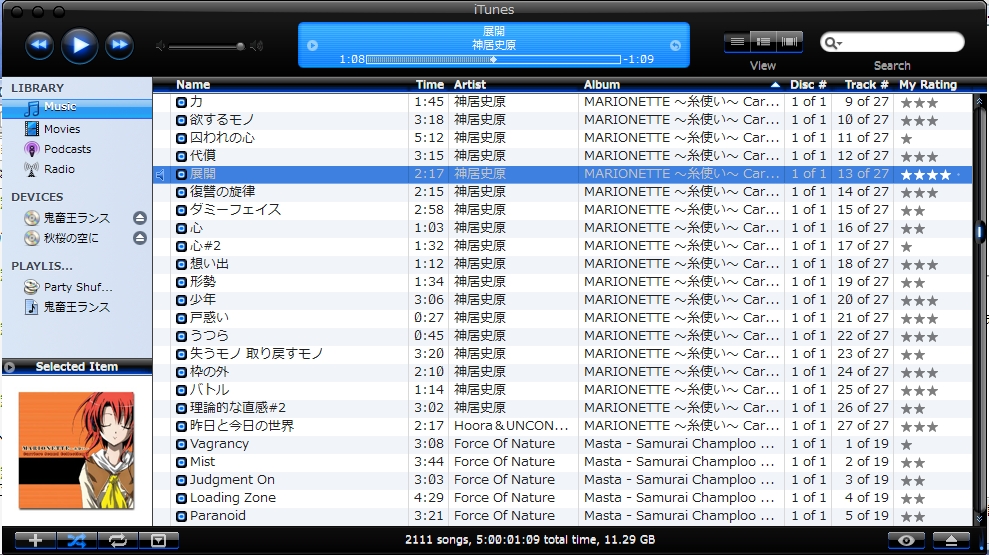Select Music in the Library
The image size is (989, 555).
point(77,108)
